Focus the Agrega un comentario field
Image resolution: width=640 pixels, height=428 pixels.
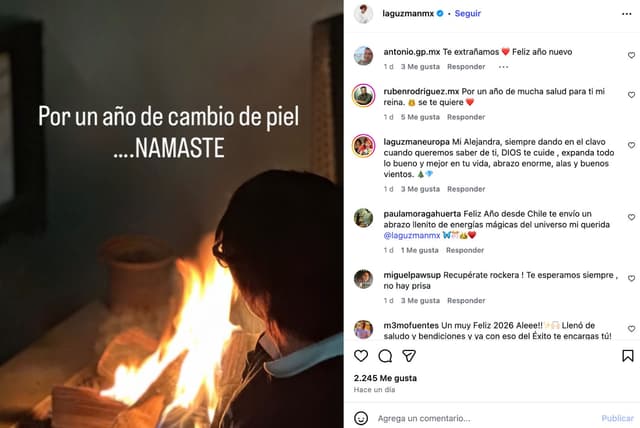click(x=486, y=418)
